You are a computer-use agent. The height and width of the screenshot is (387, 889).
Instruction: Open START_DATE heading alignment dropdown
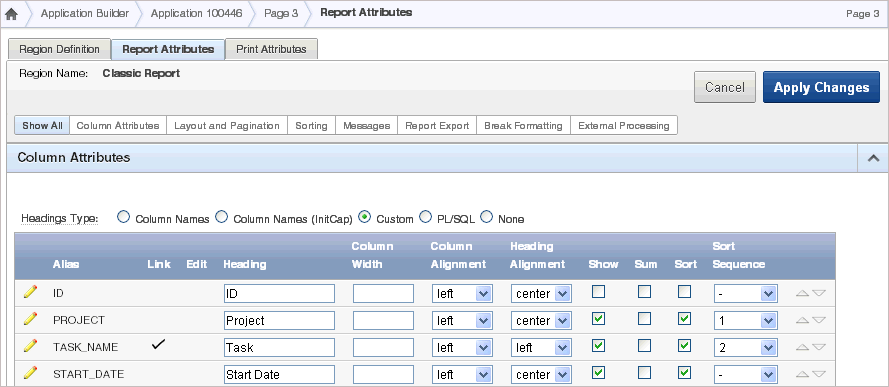[x=541, y=375]
